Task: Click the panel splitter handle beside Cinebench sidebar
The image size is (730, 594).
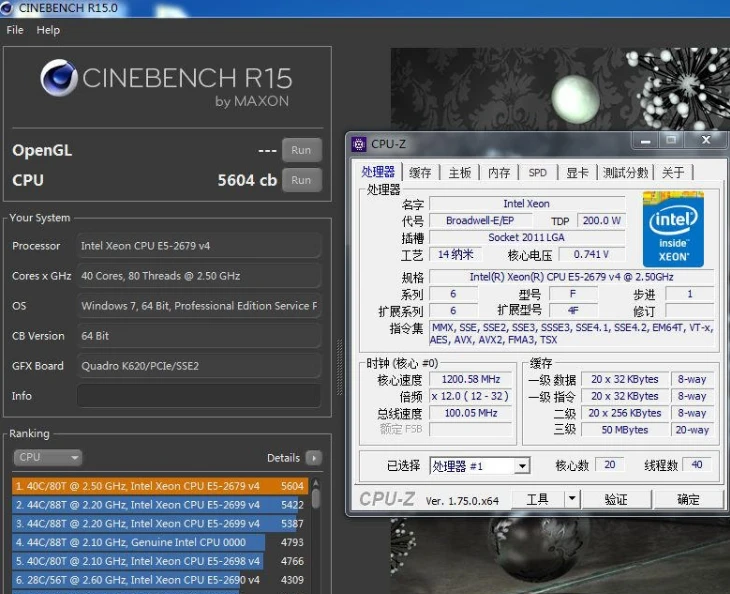Action: (339, 368)
